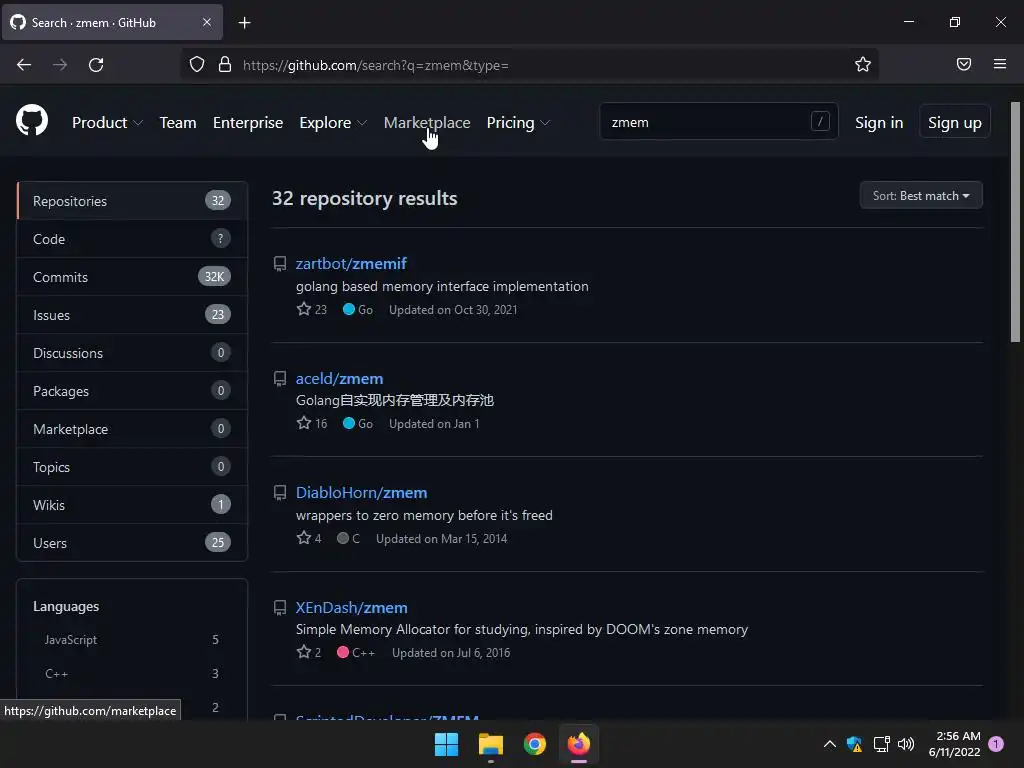Open the Sort: Best match dropdown
This screenshot has width=1024, height=768.
click(x=921, y=196)
